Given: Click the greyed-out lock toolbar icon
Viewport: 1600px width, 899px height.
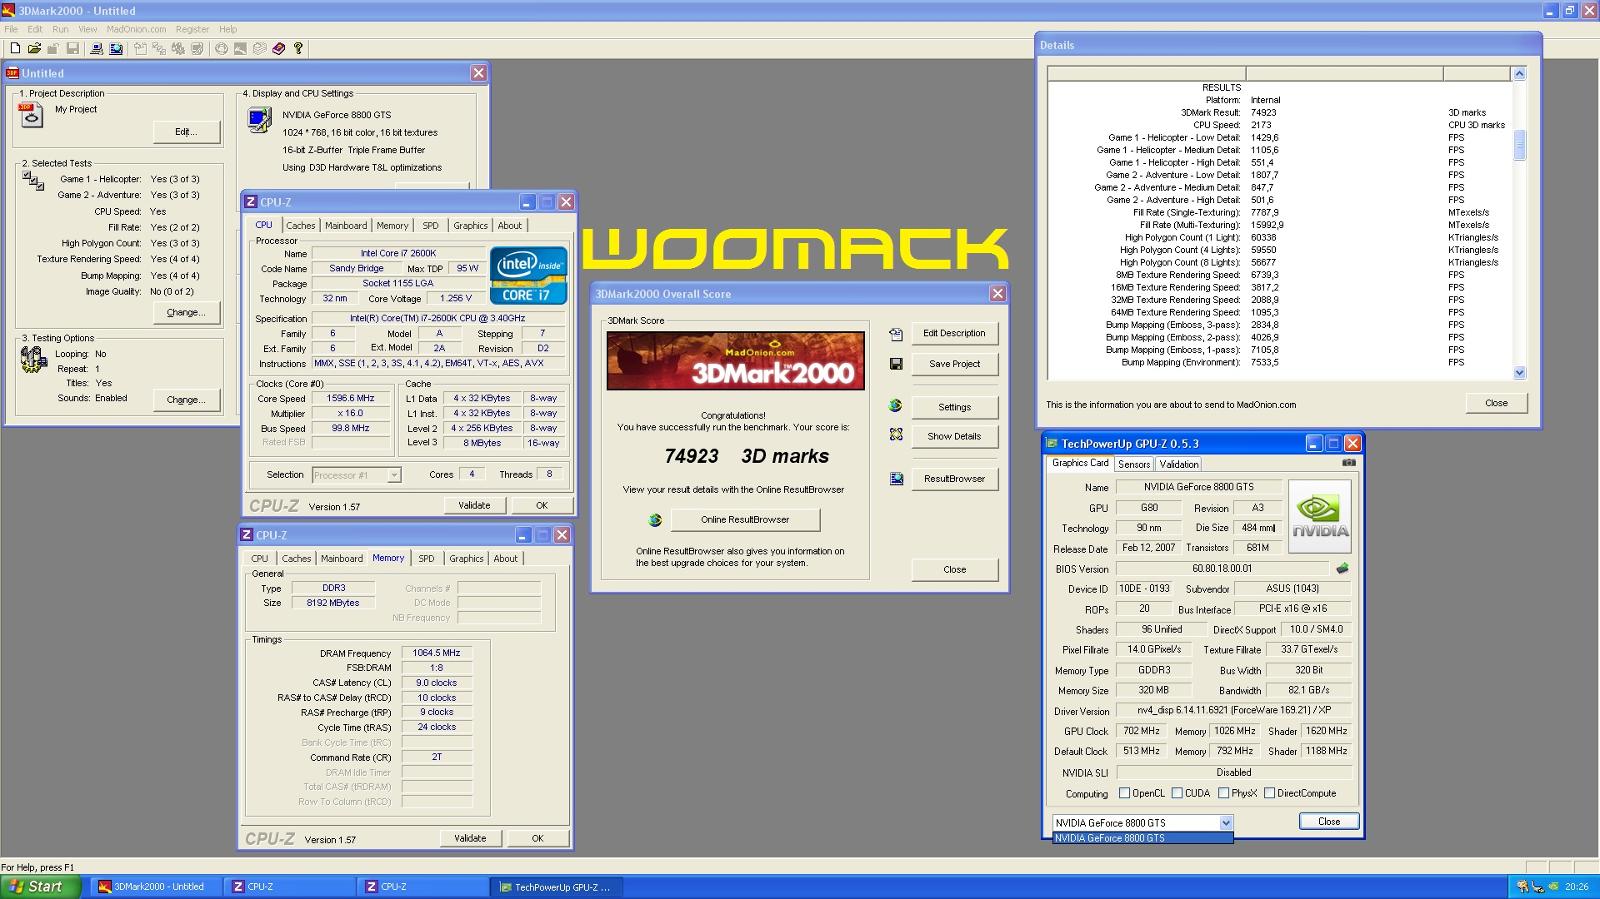Looking at the screenshot, I should 54,48.
